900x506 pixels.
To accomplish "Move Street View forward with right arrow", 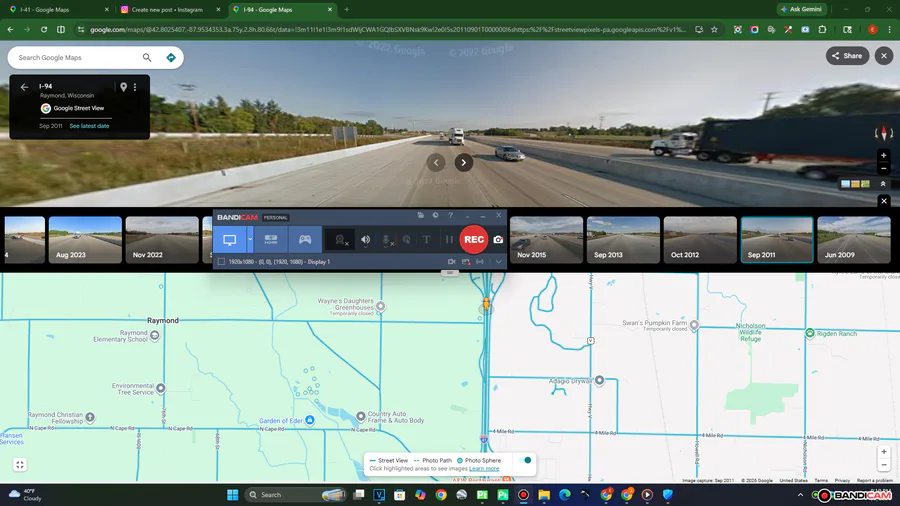I will click(464, 162).
